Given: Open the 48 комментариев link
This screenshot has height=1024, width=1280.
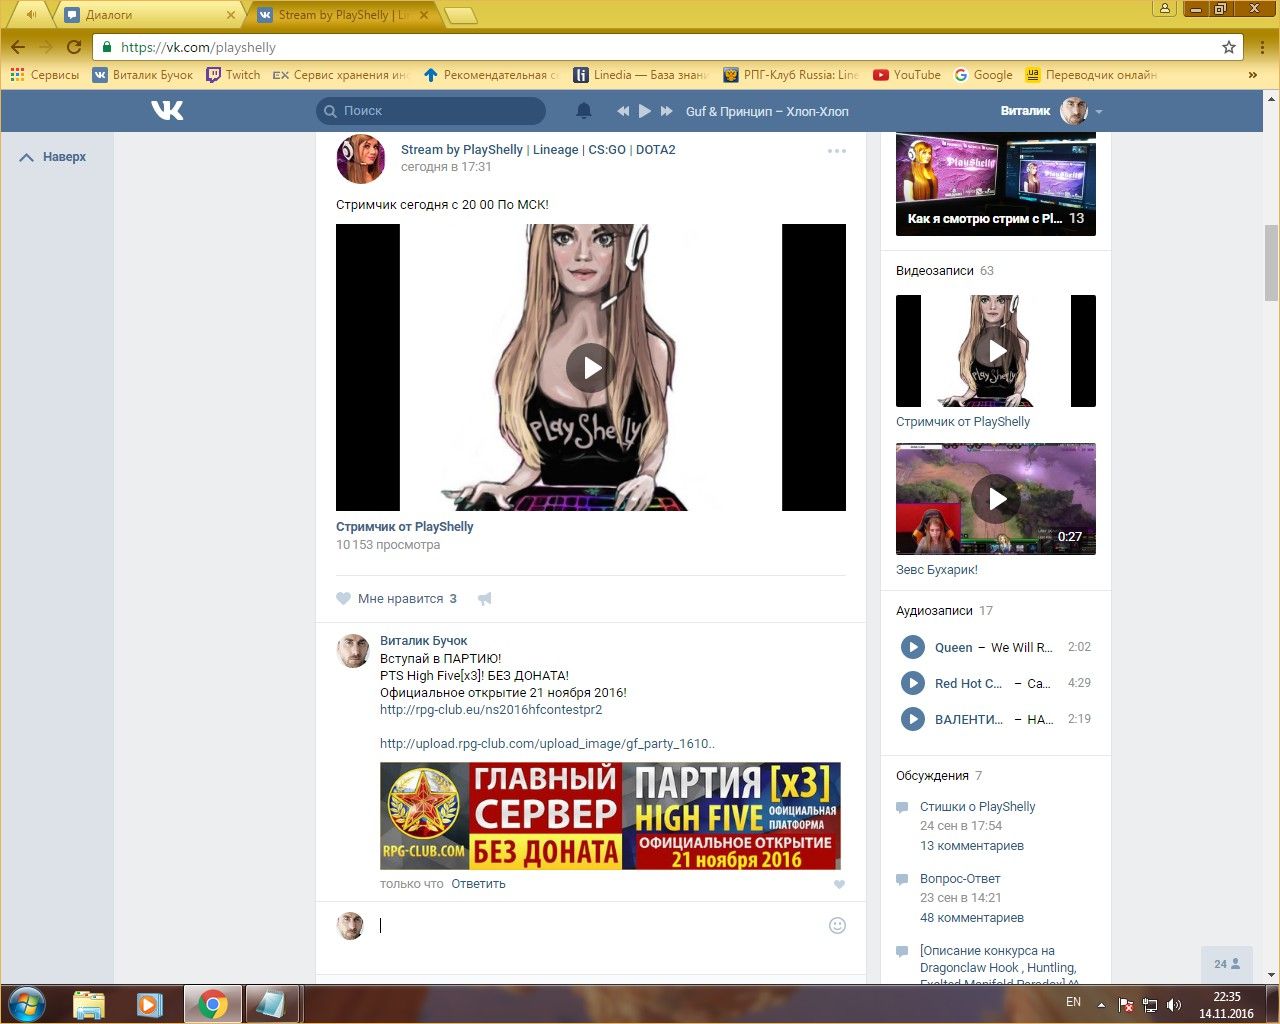Looking at the screenshot, I should pyautogui.click(x=972, y=918).
